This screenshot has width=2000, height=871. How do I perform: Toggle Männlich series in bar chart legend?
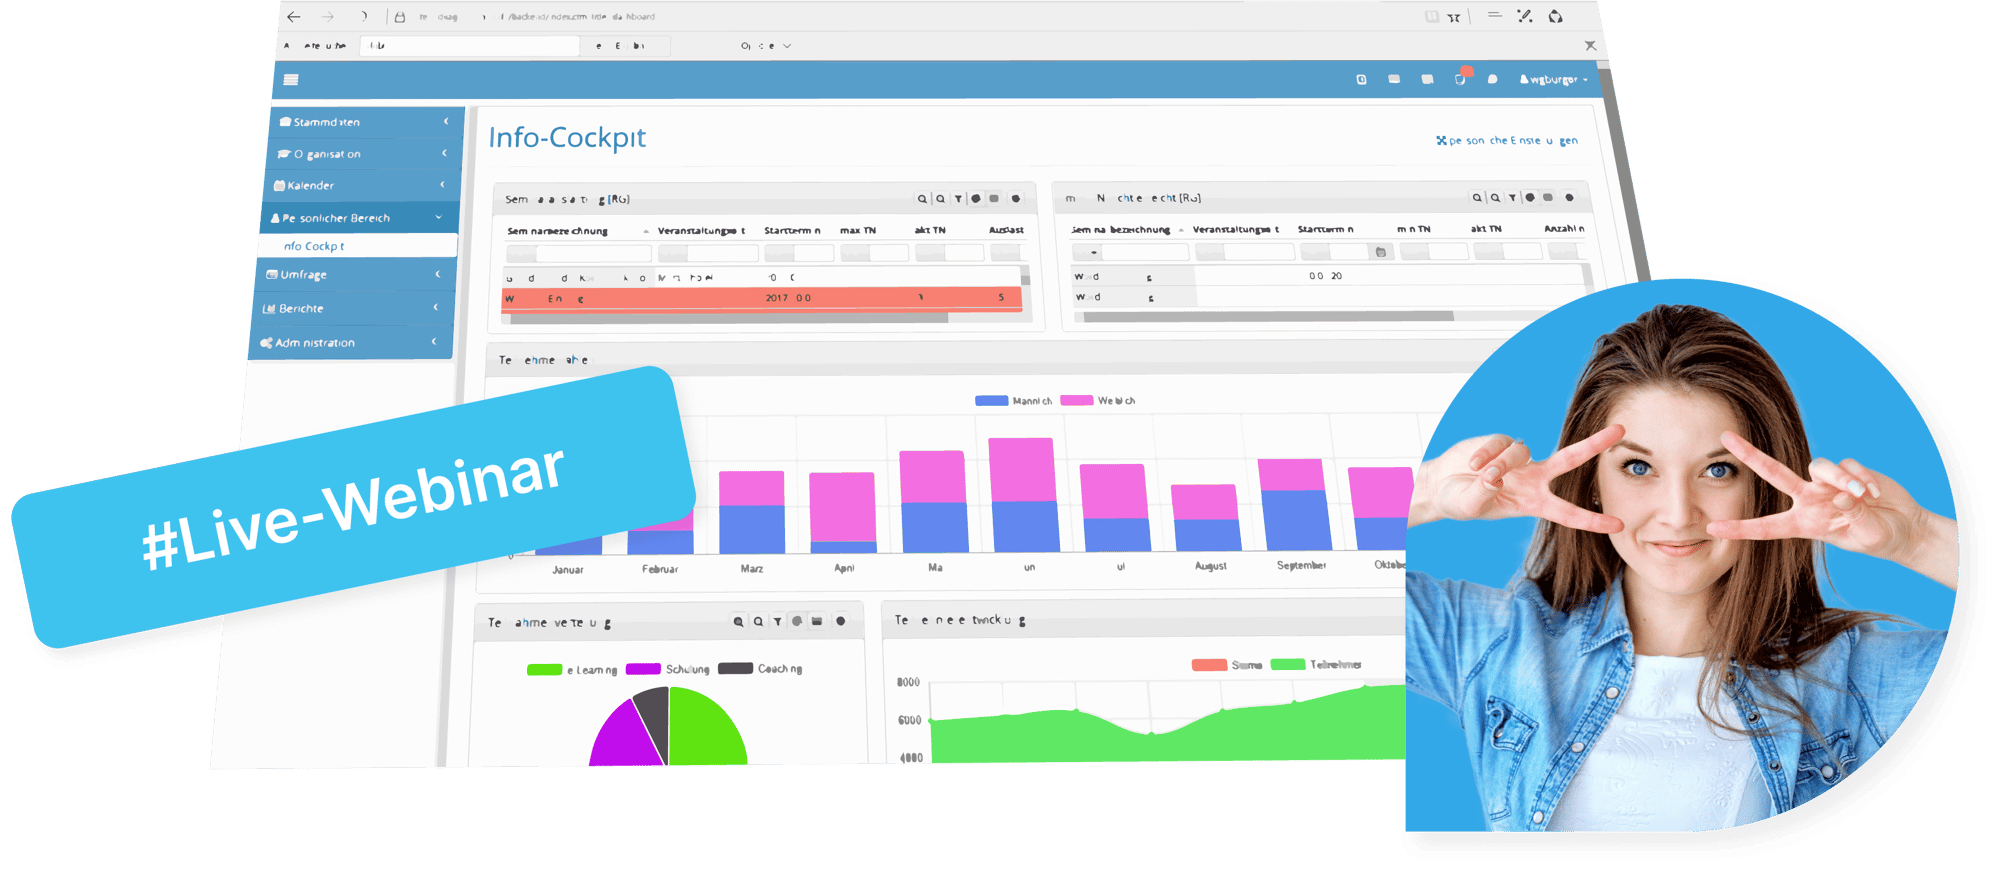[x=1012, y=401]
